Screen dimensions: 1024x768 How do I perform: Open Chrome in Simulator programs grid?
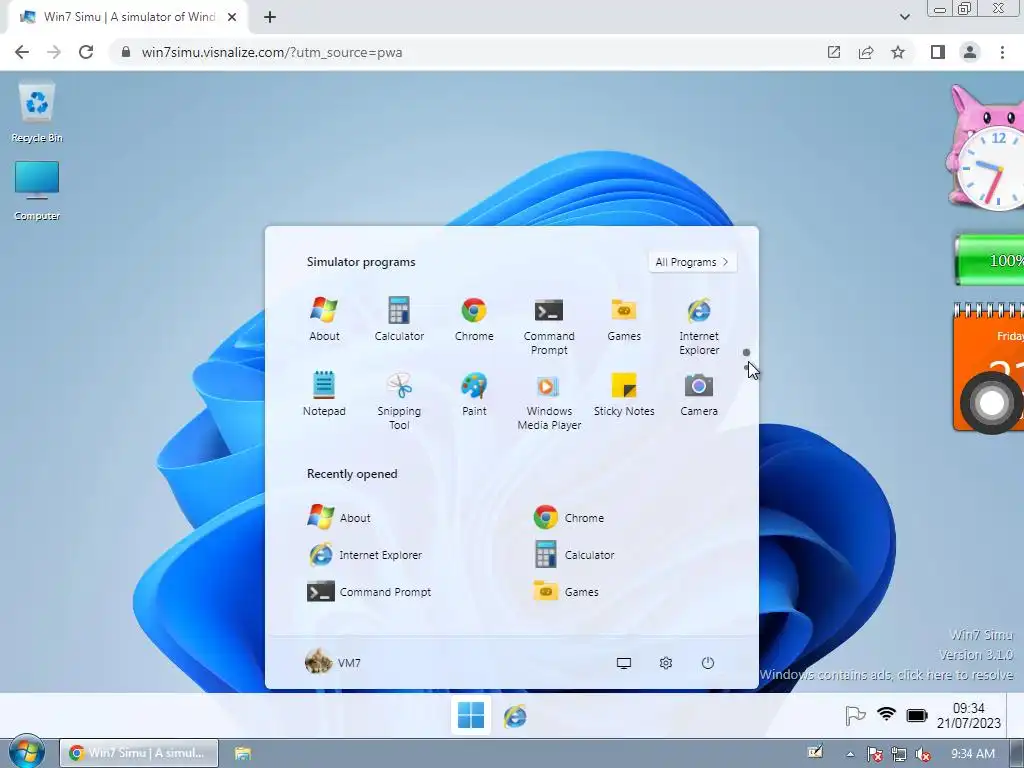(x=474, y=319)
